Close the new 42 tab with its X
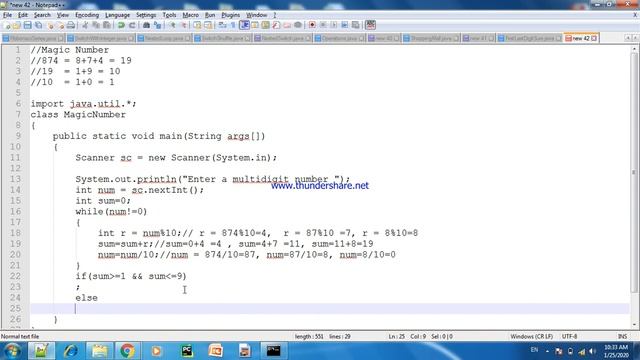640x360 pixels. coord(594,38)
